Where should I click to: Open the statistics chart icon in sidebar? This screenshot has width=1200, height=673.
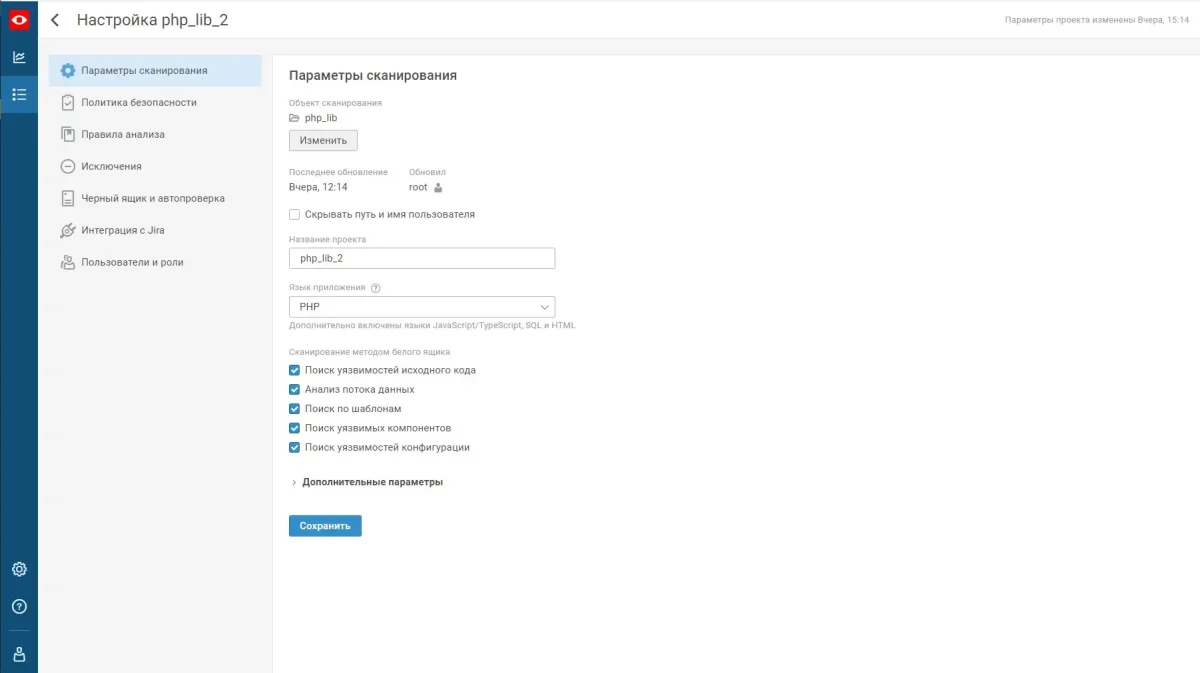(18, 57)
